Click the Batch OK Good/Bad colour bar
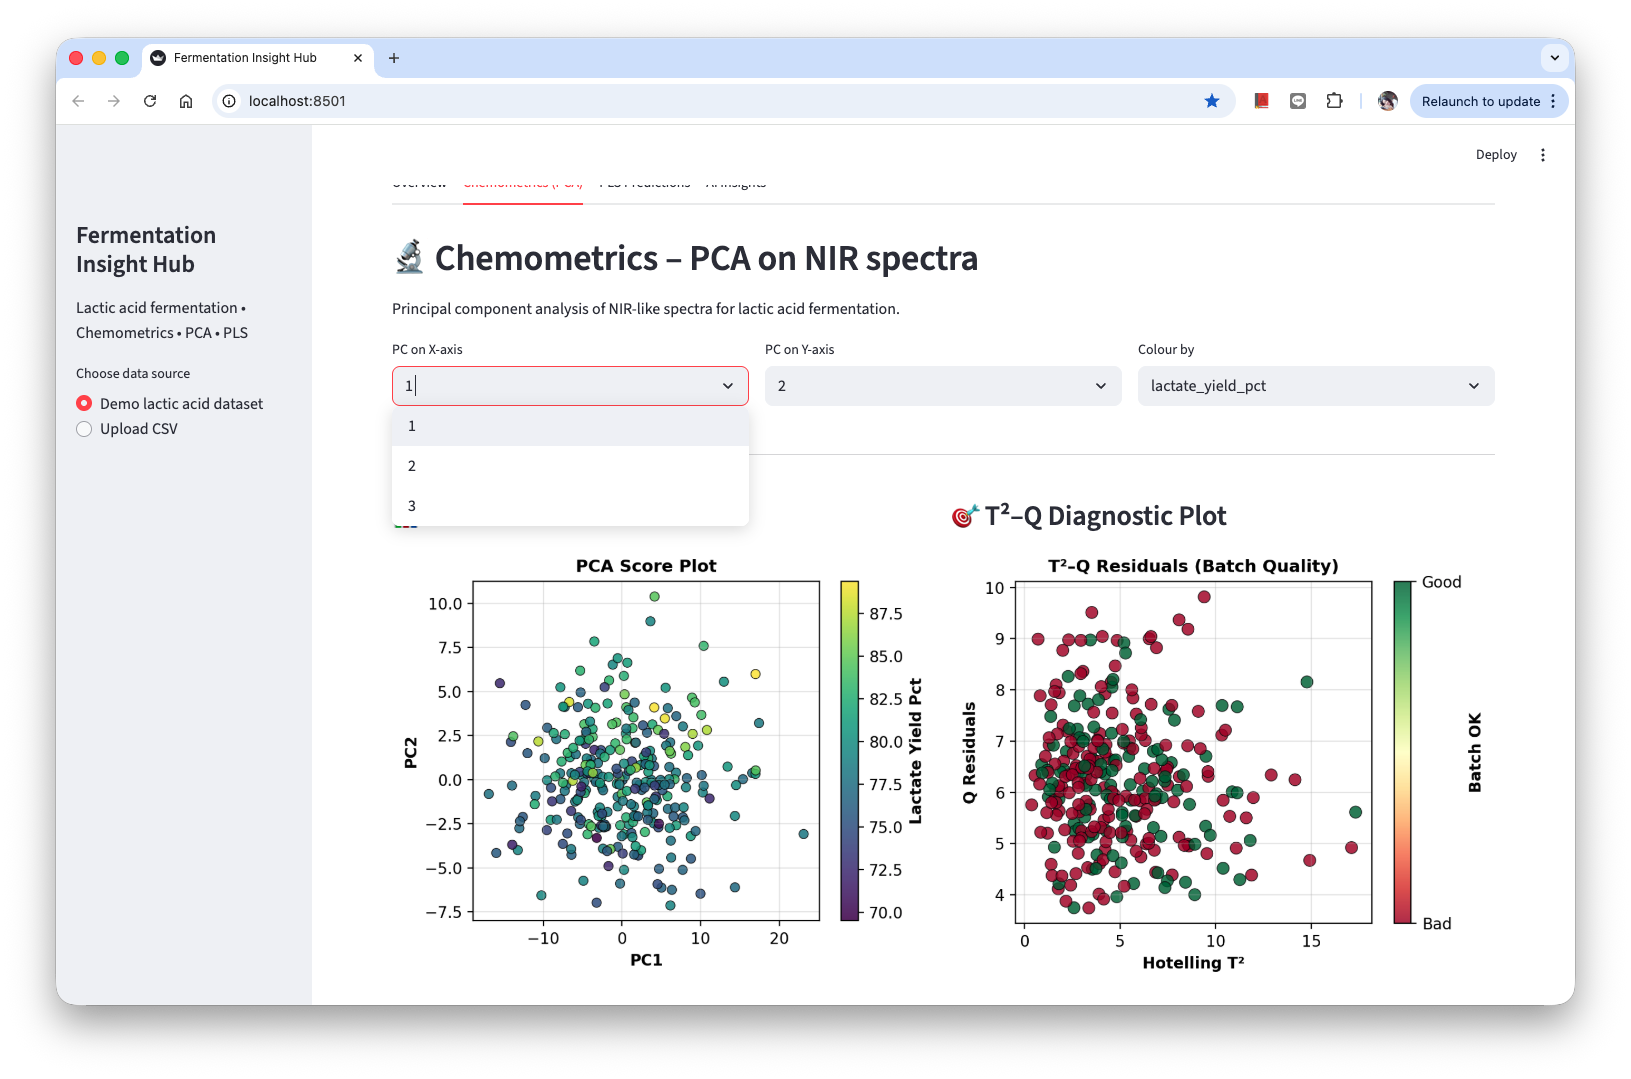1631x1079 pixels. pos(1403,752)
